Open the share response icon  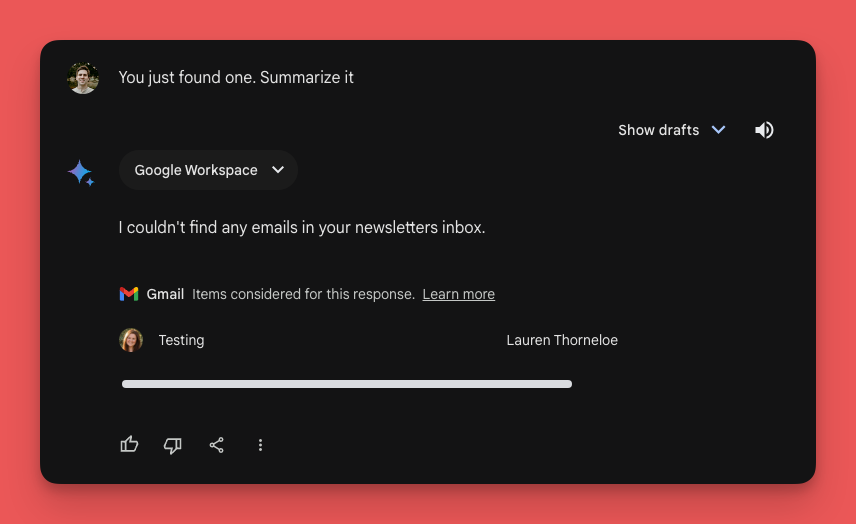click(217, 445)
